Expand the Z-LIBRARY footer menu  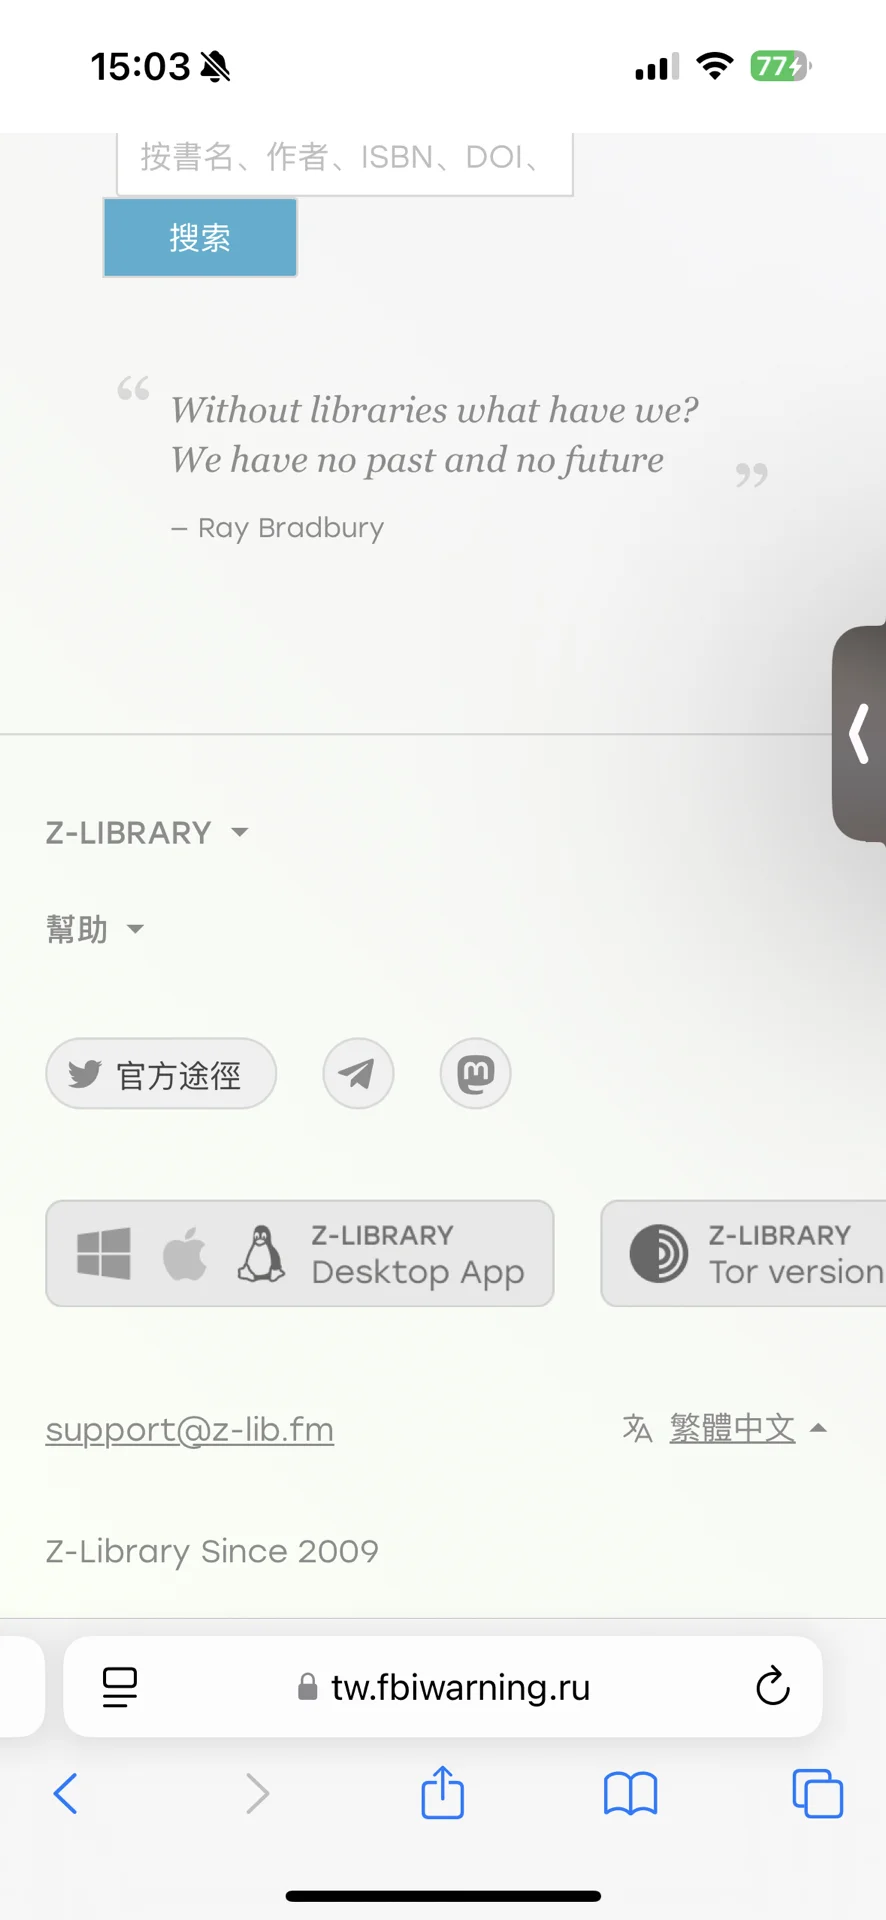click(x=147, y=832)
